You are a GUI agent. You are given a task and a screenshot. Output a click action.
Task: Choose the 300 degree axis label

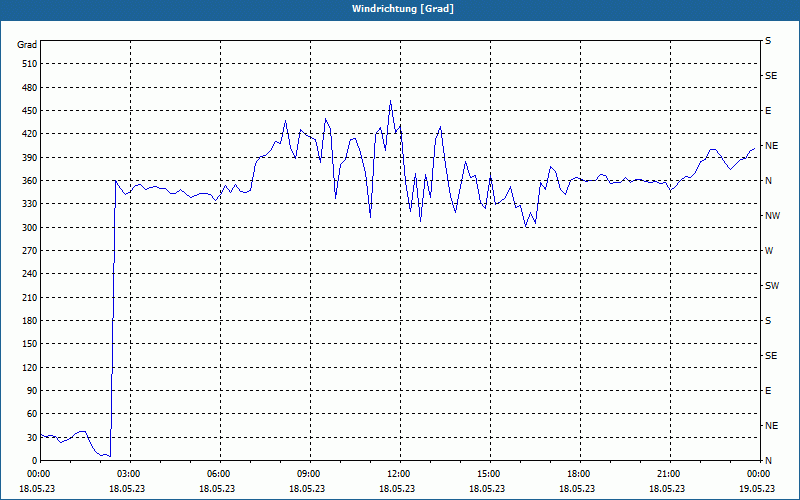click(29, 228)
